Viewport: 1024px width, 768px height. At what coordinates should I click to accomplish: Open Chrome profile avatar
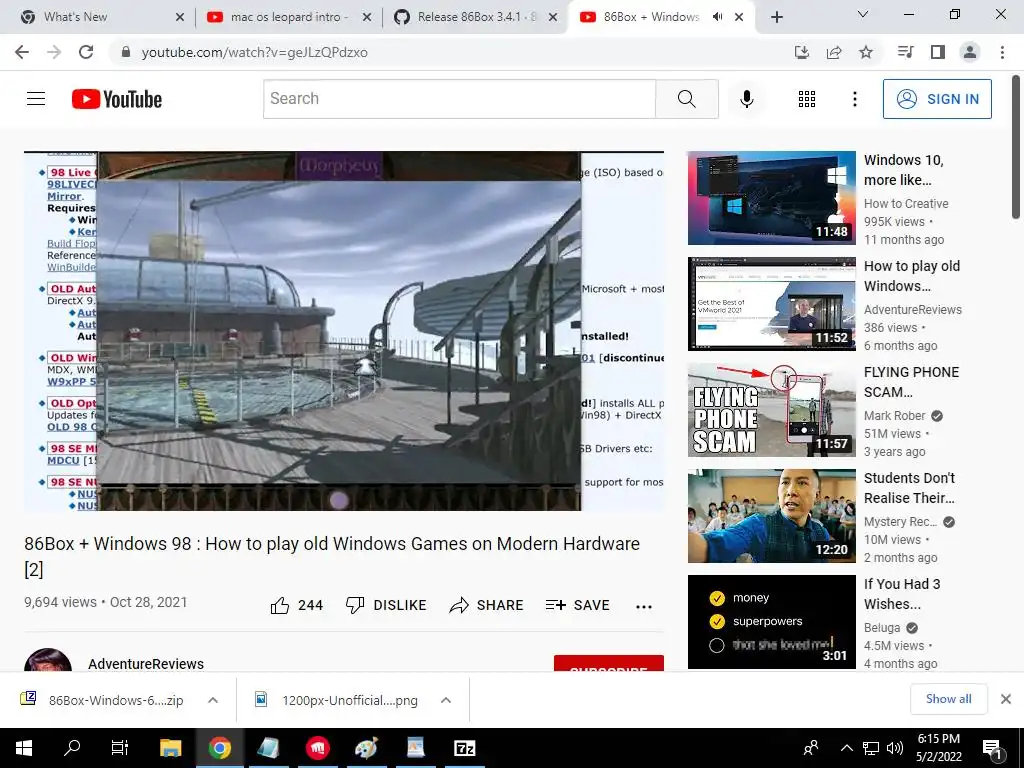tap(970, 52)
